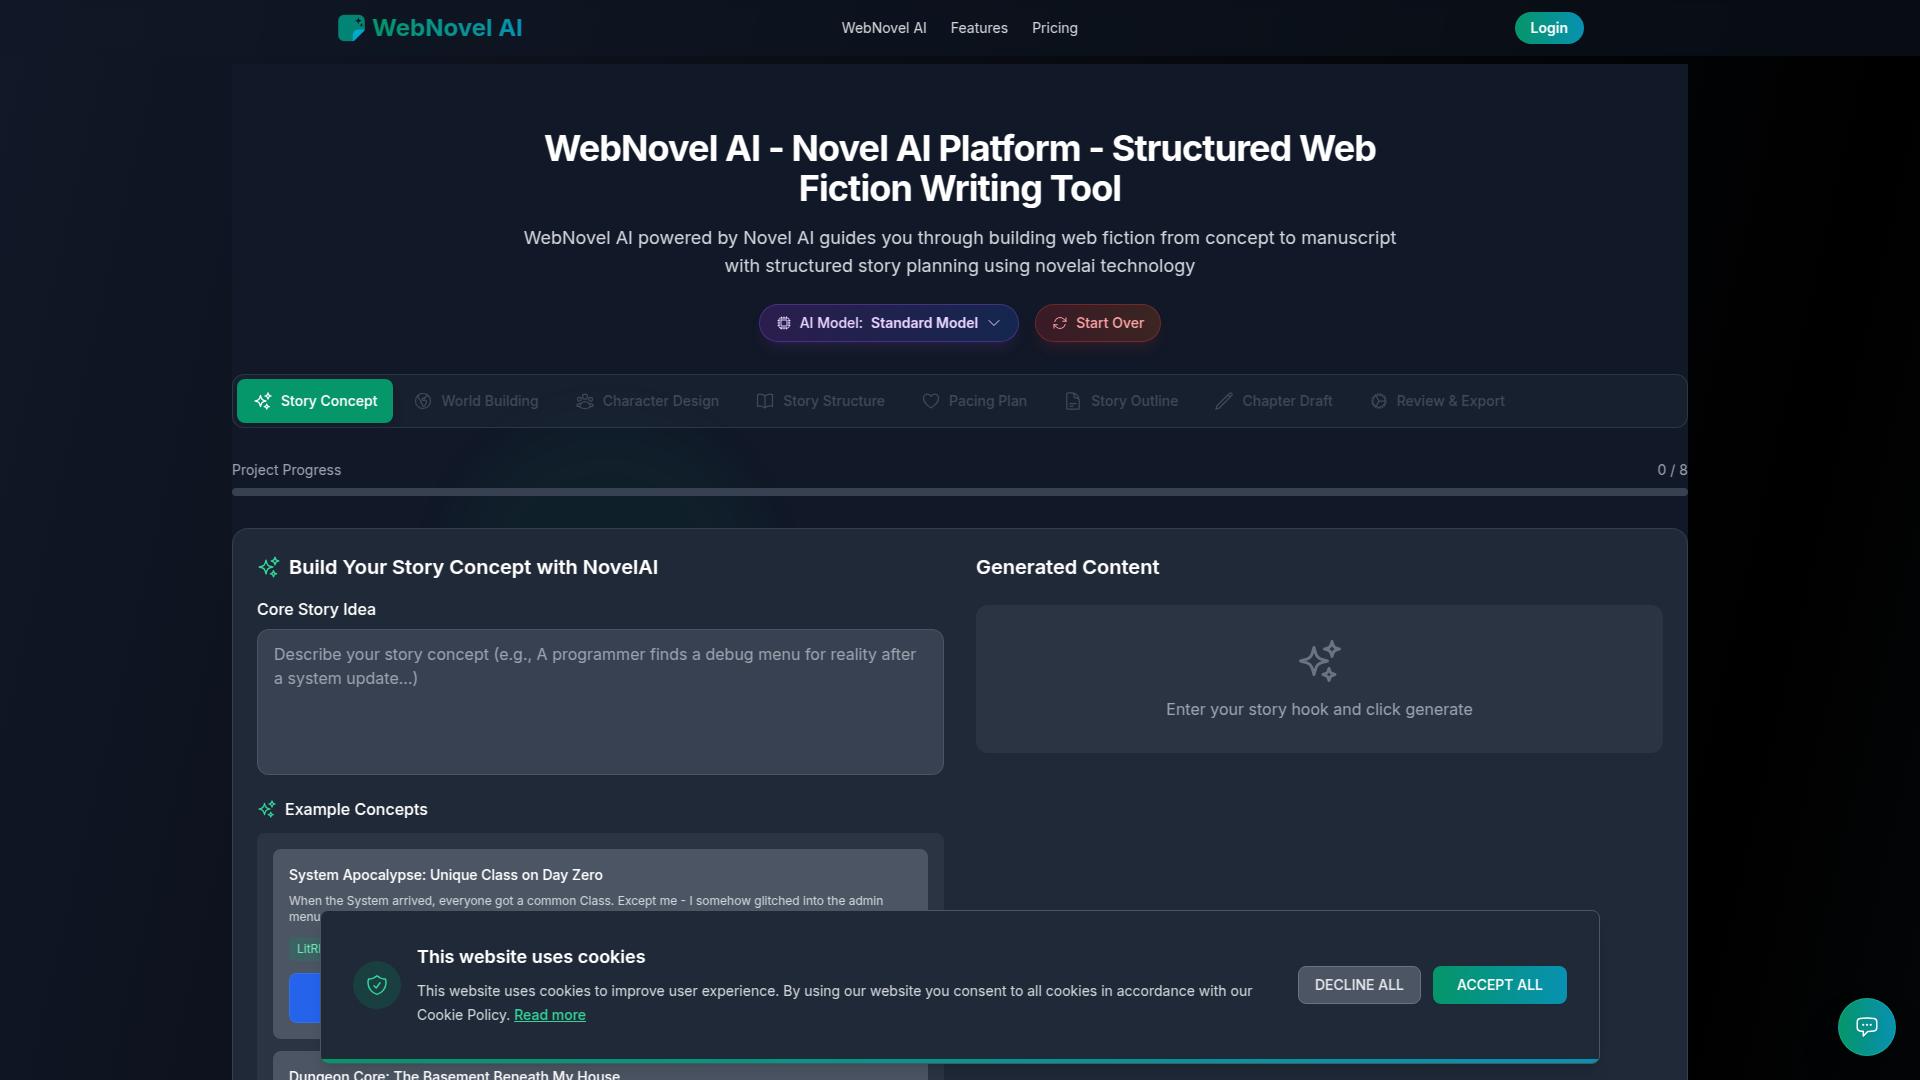The width and height of the screenshot is (1920, 1080).
Task: Click the WebNovel AI logo icon
Action: click(351, 28)
